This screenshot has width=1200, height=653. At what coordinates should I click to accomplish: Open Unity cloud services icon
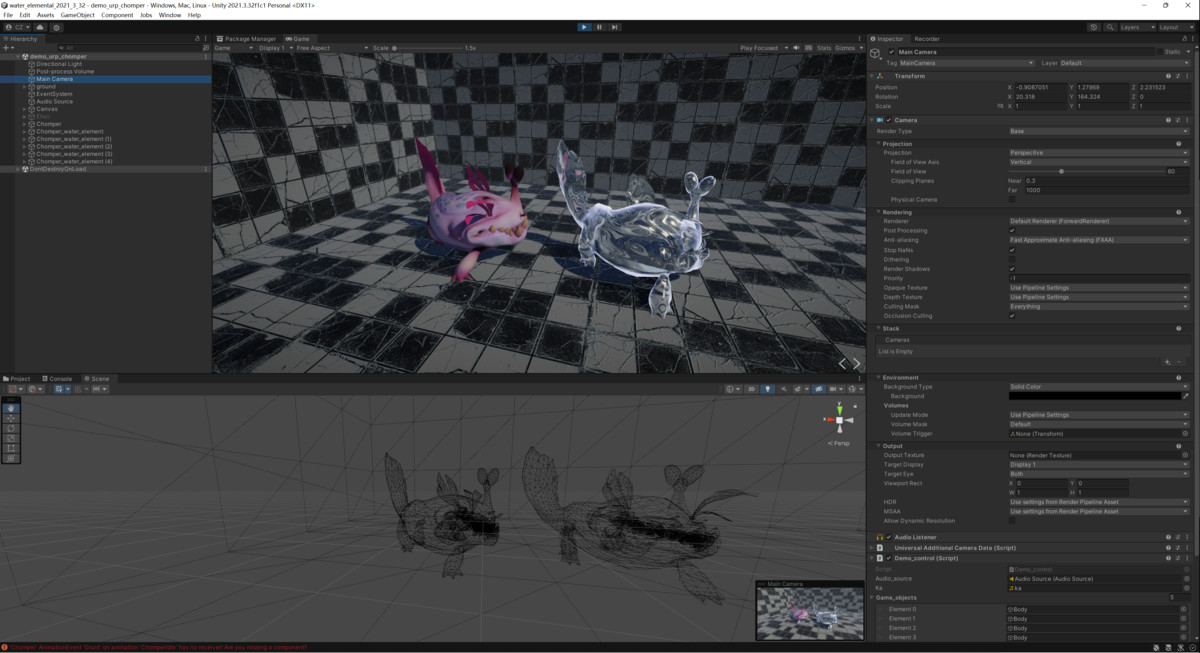(x=39, y=27)
